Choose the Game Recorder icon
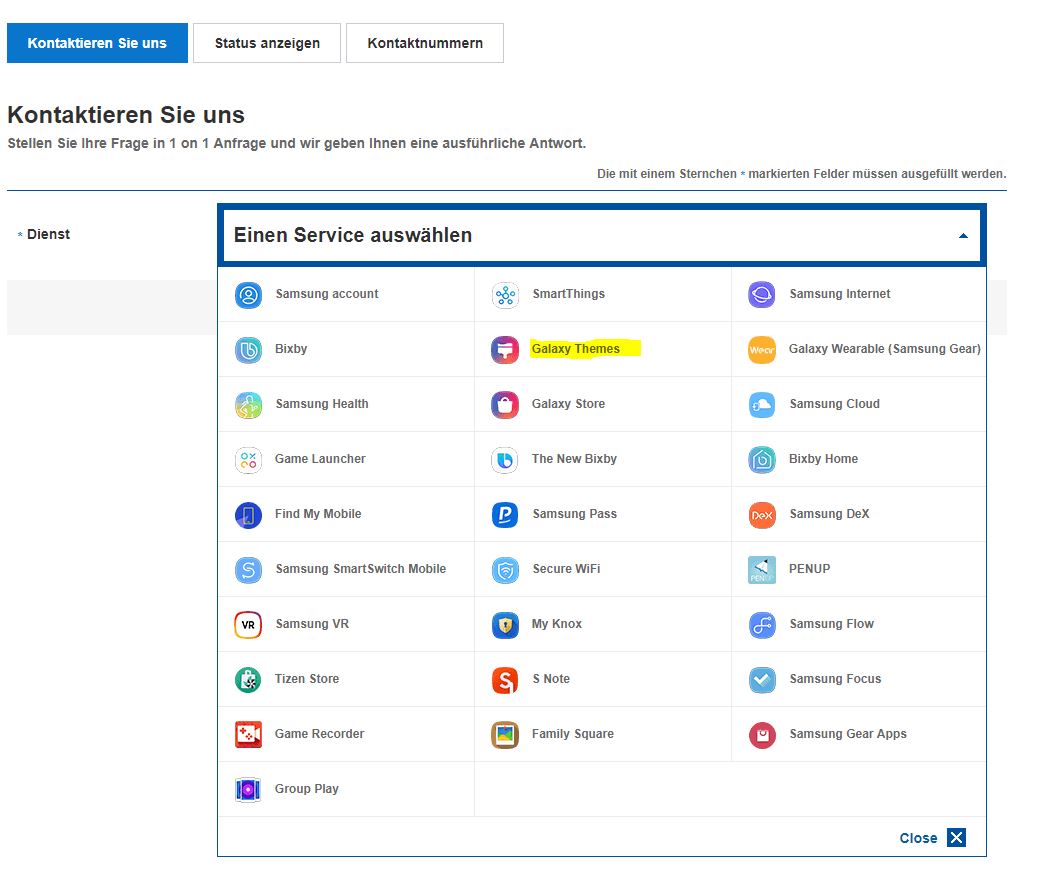The image size is (1038, 870). [248, 735]
